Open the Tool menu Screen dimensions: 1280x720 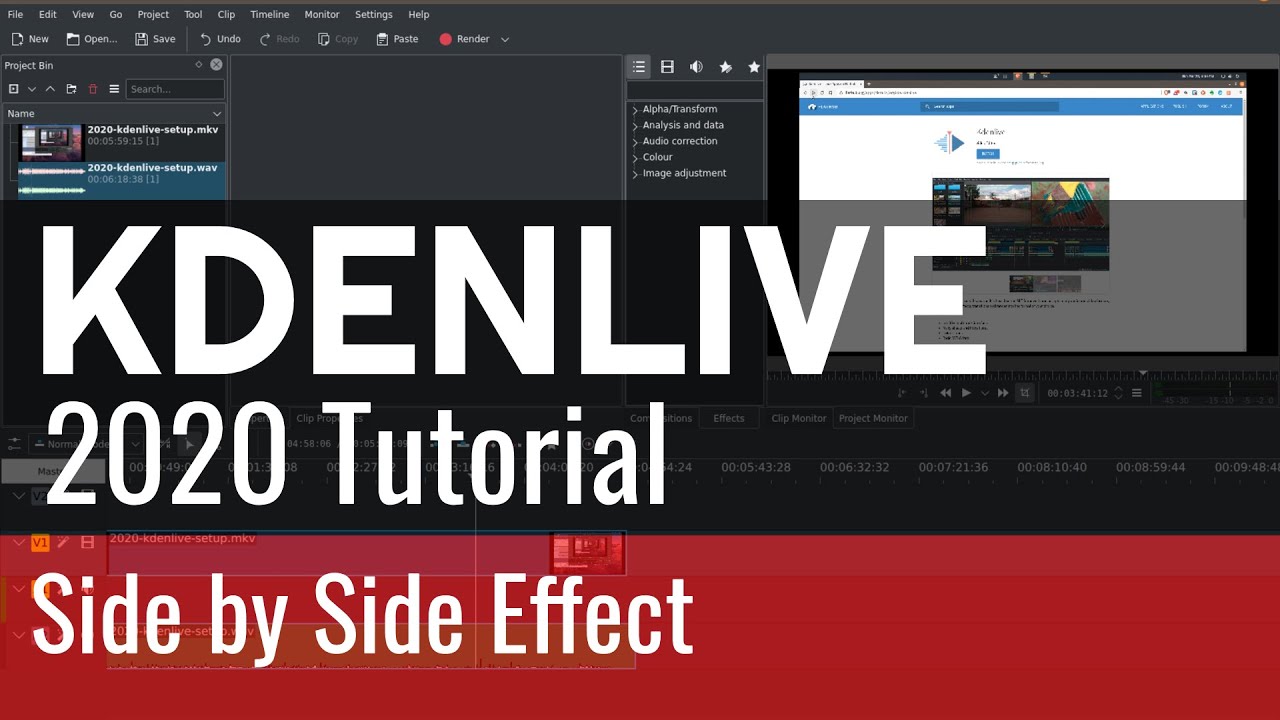click(x=193, y=14)
